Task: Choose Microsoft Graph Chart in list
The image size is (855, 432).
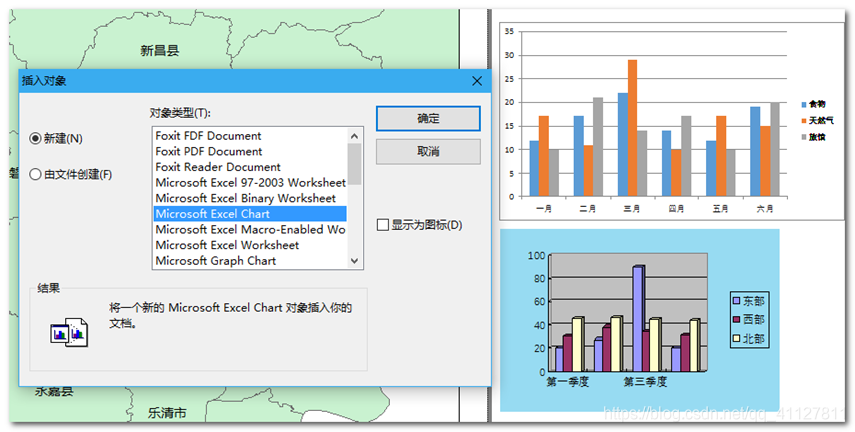Action: point(250,261)
